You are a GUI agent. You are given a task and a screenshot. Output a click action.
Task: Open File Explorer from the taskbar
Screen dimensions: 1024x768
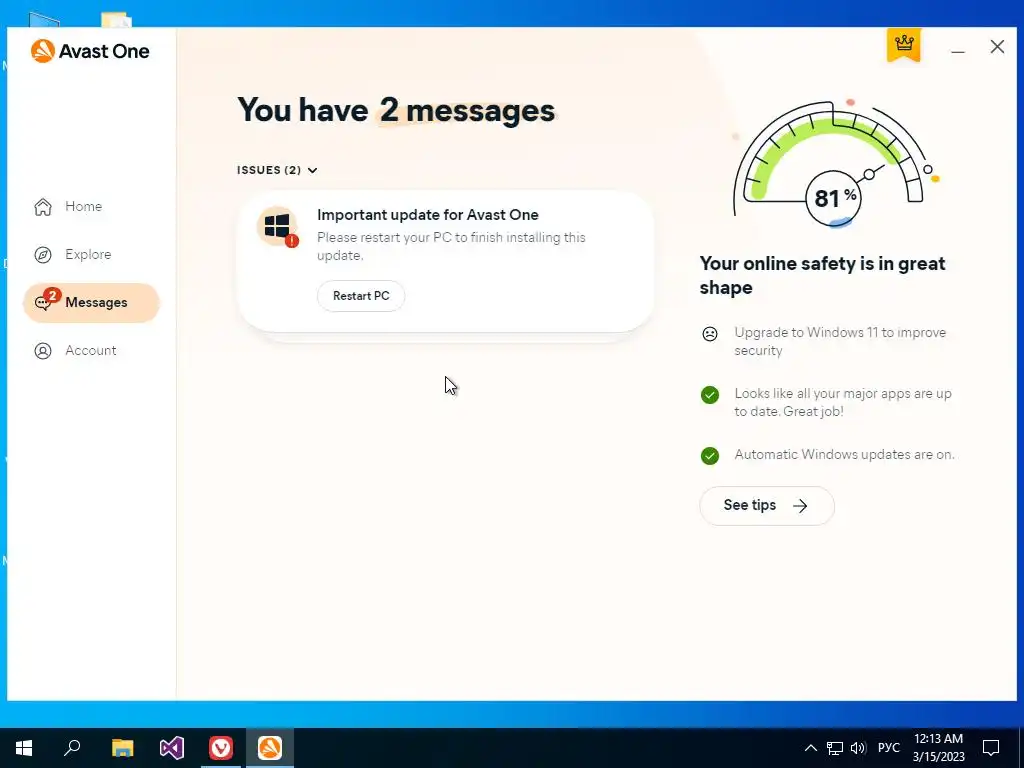click(122, 748)
